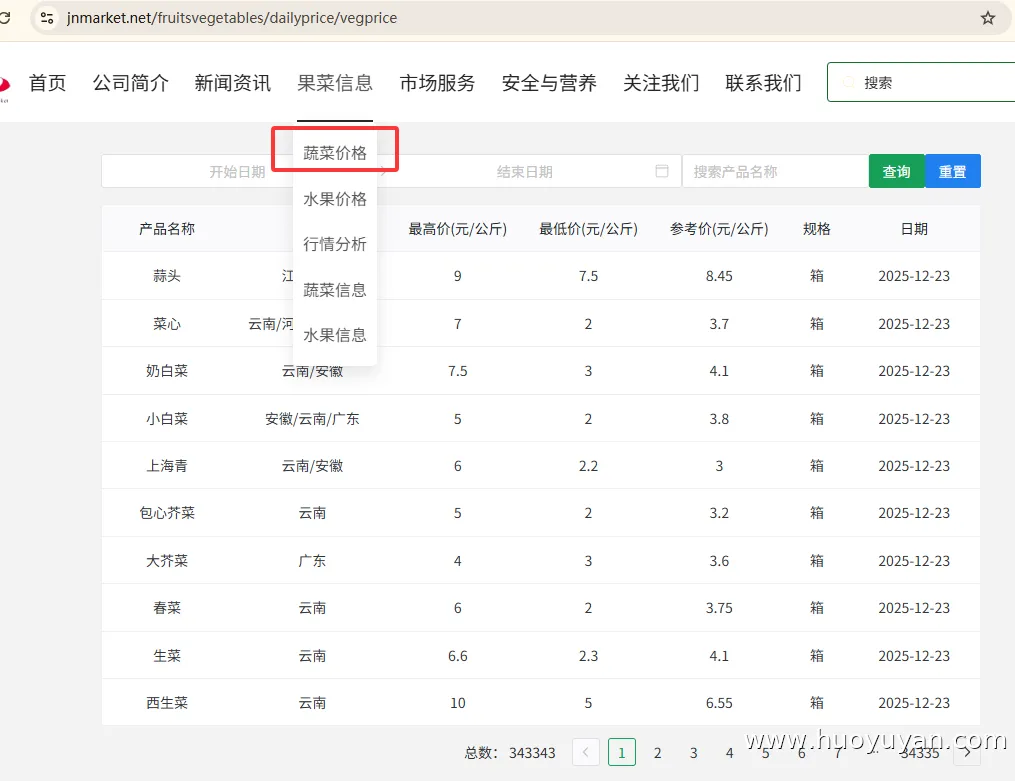Click origin 广东 in 大芥菜 row
The image size is (1015, 781).
[312, 561]
